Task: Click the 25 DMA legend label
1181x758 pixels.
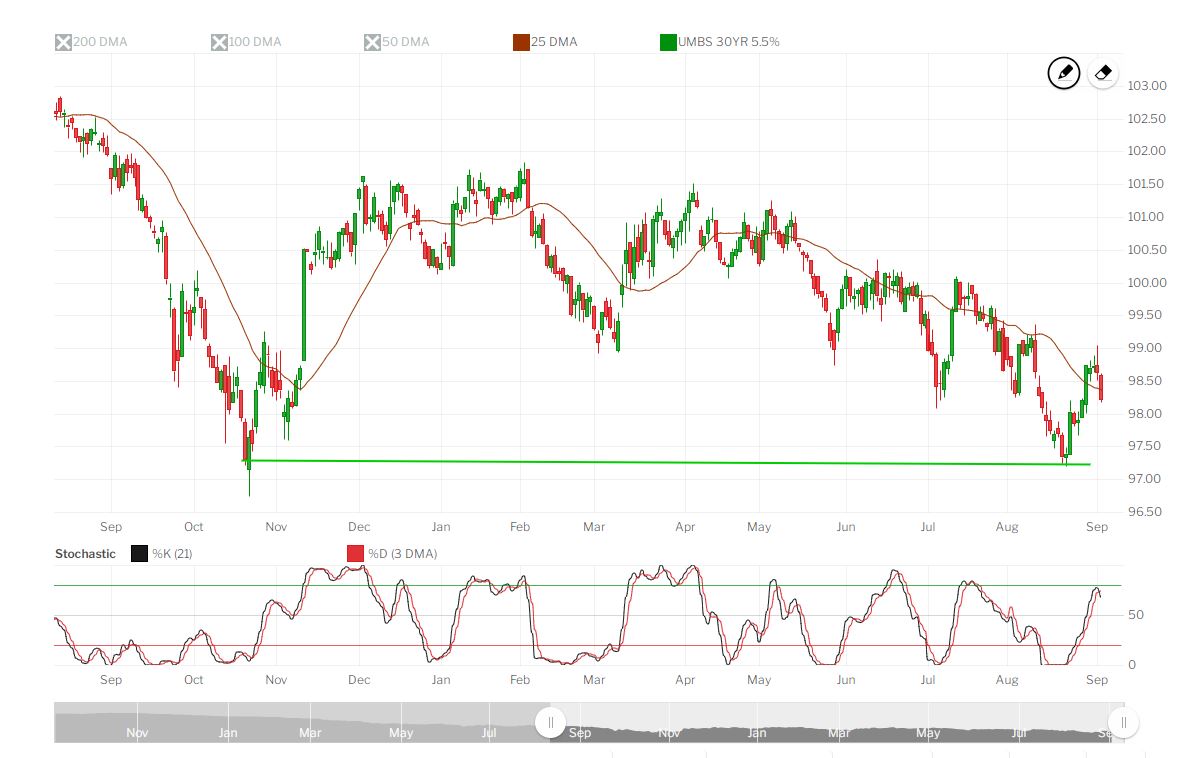Action: [x=554, y=42]
